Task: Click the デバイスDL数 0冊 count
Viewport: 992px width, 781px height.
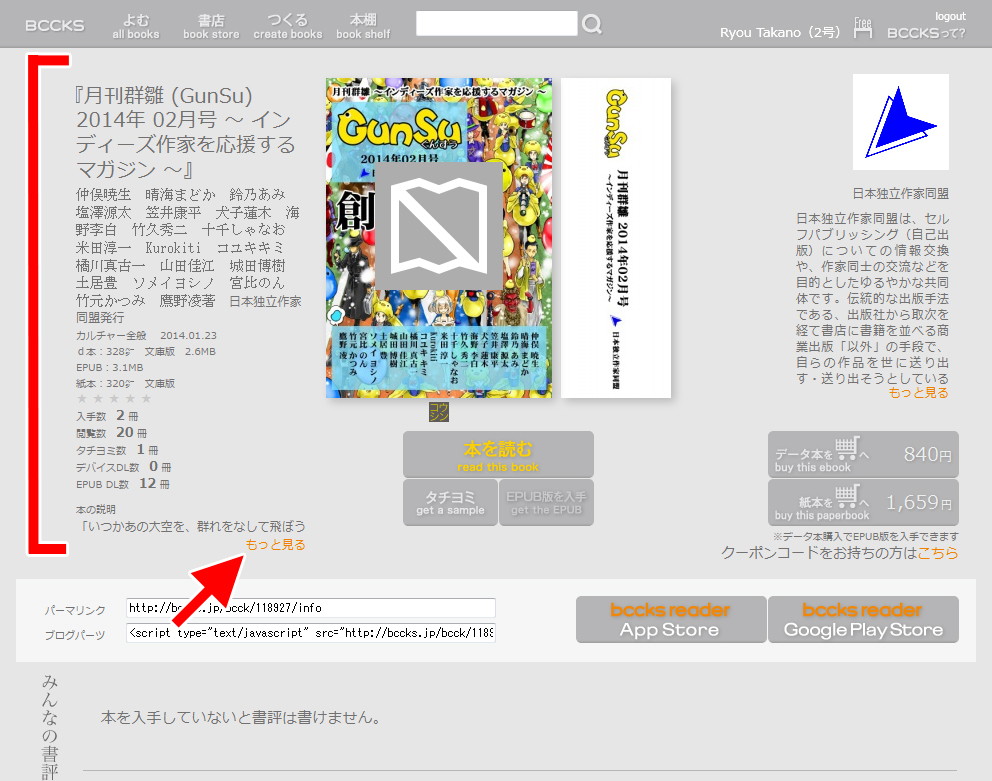Action: click(x=123, y=467)
